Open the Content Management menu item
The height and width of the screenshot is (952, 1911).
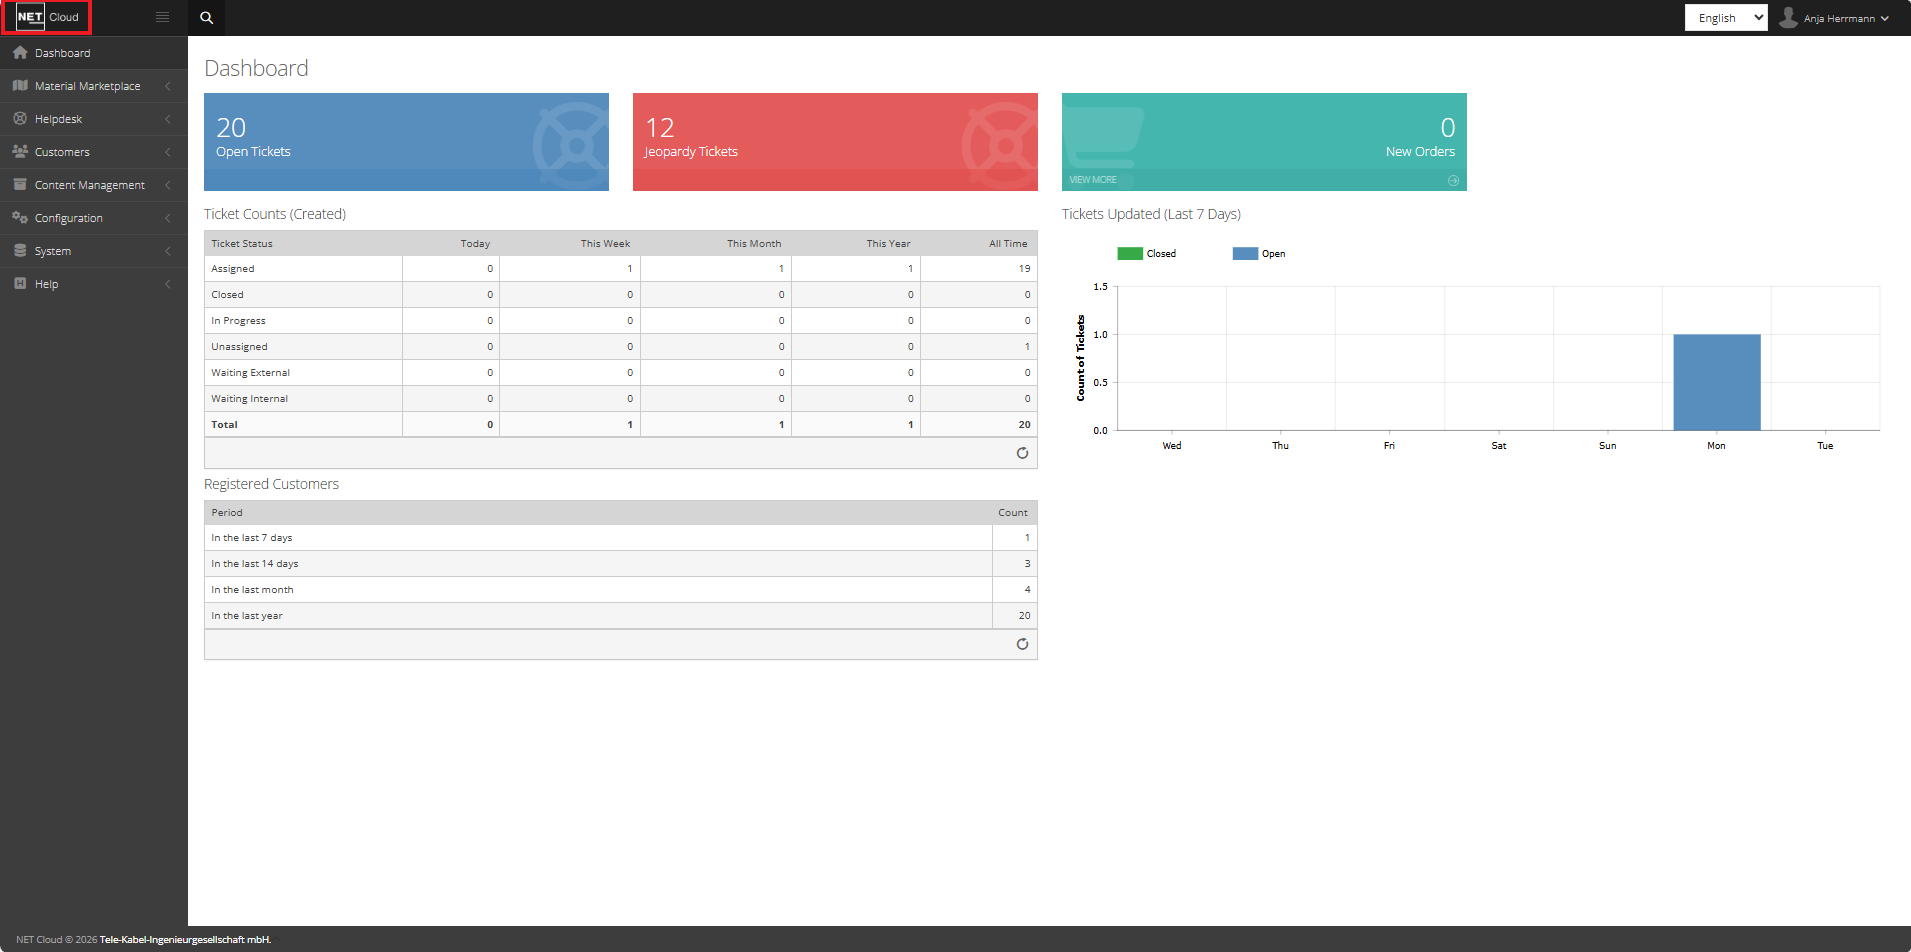click(89, 185)
